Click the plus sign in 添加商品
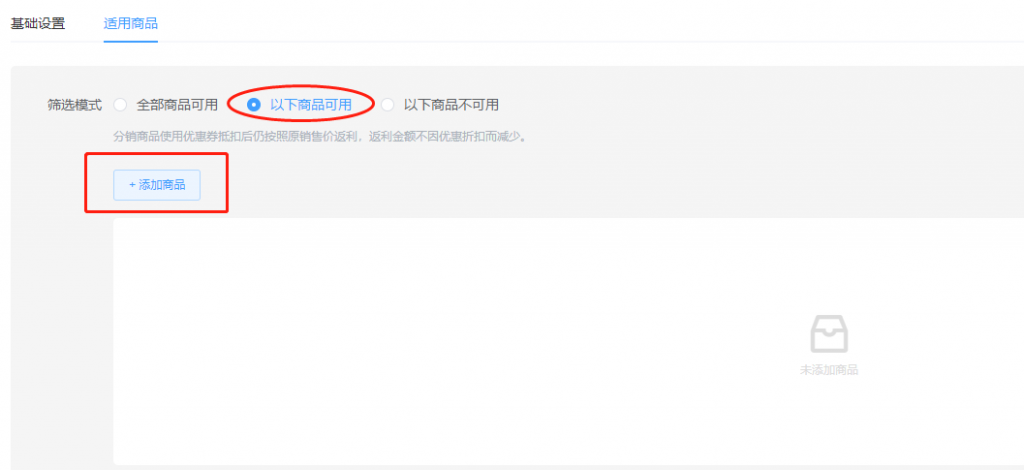 click(132, 185)
